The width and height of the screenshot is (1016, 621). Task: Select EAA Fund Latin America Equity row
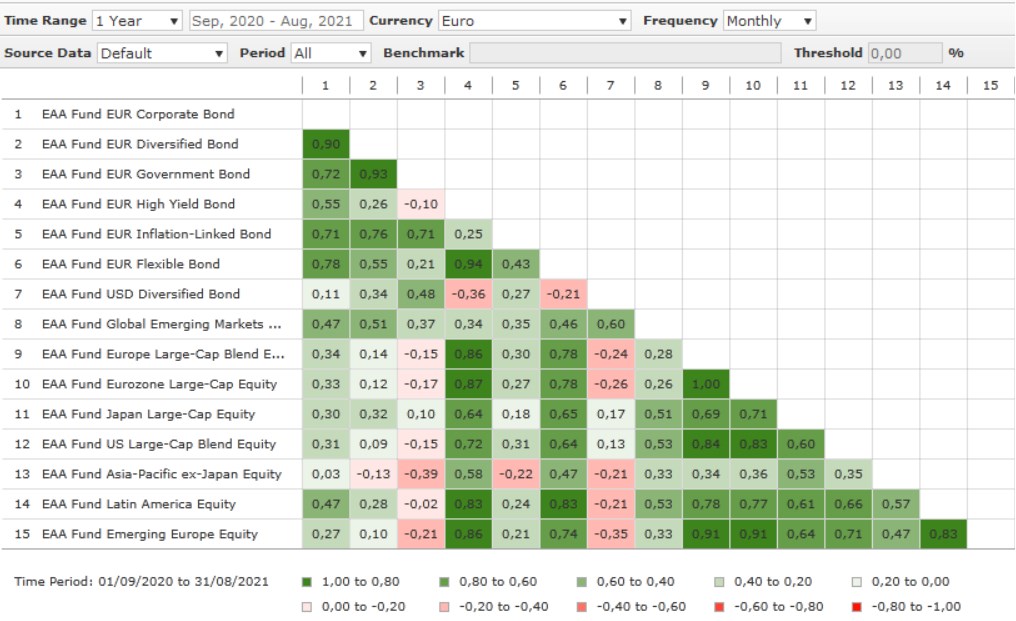point(138,504)
